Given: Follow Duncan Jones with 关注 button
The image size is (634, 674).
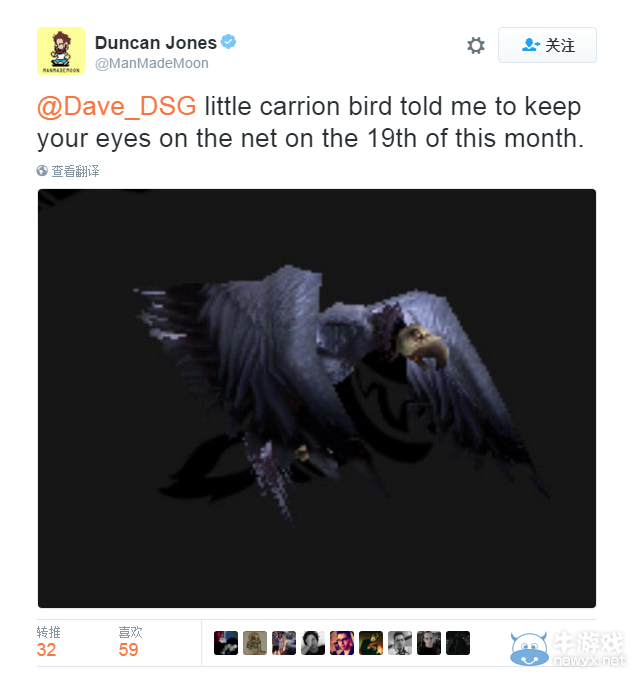Looking at the screenshot, I should point(547,45).
